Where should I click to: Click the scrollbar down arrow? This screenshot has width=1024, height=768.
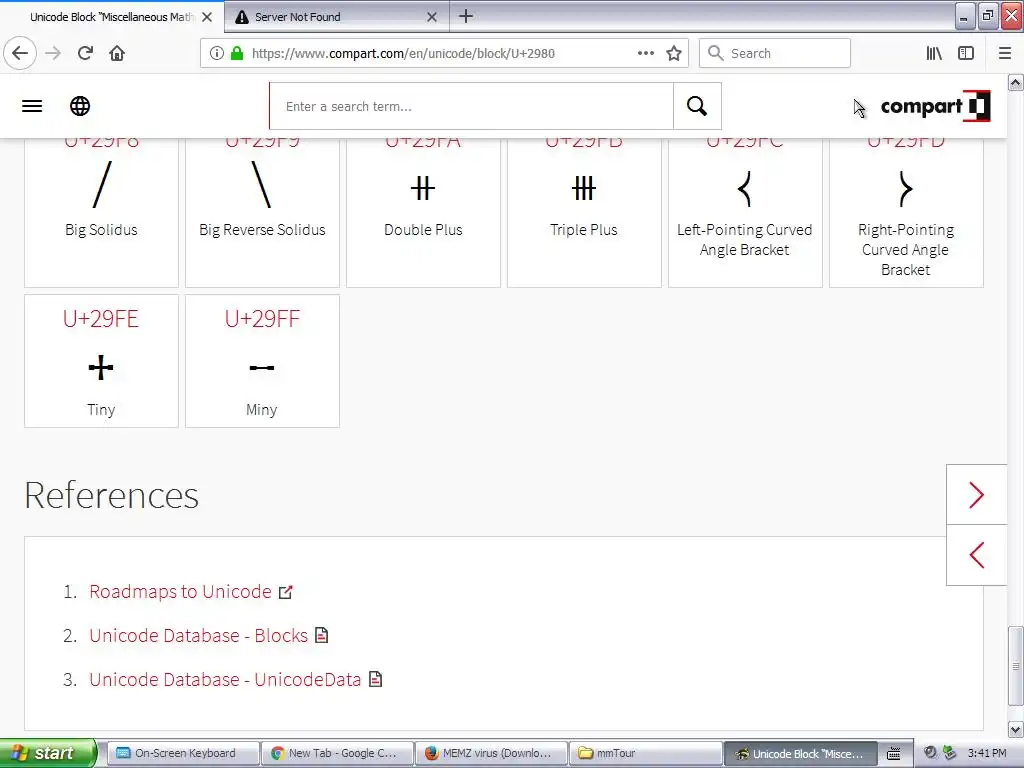pyautogui.click(x=1015, y=729)
